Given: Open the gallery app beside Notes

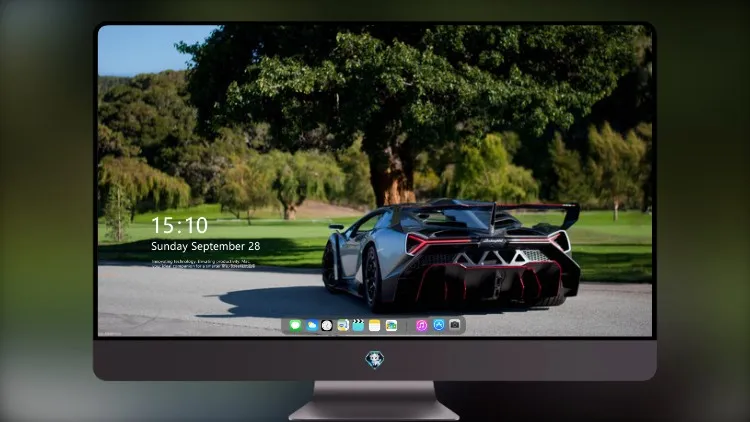Looking at the screenshot, I should click(391, 325).
